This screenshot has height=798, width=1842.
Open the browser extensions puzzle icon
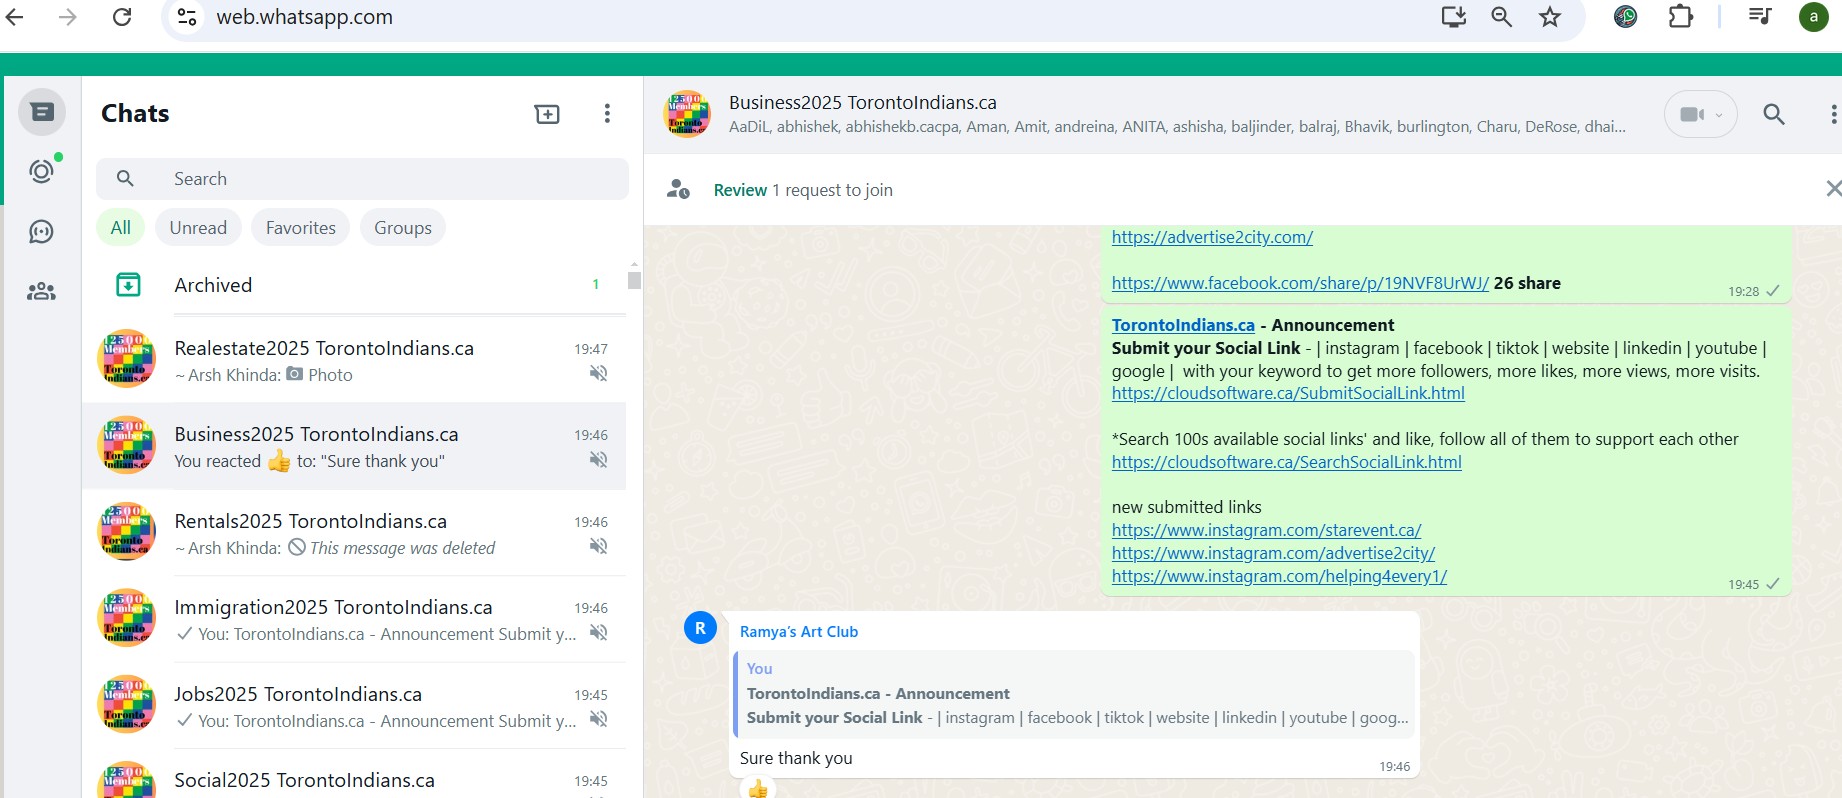(x=1681, y=17)
